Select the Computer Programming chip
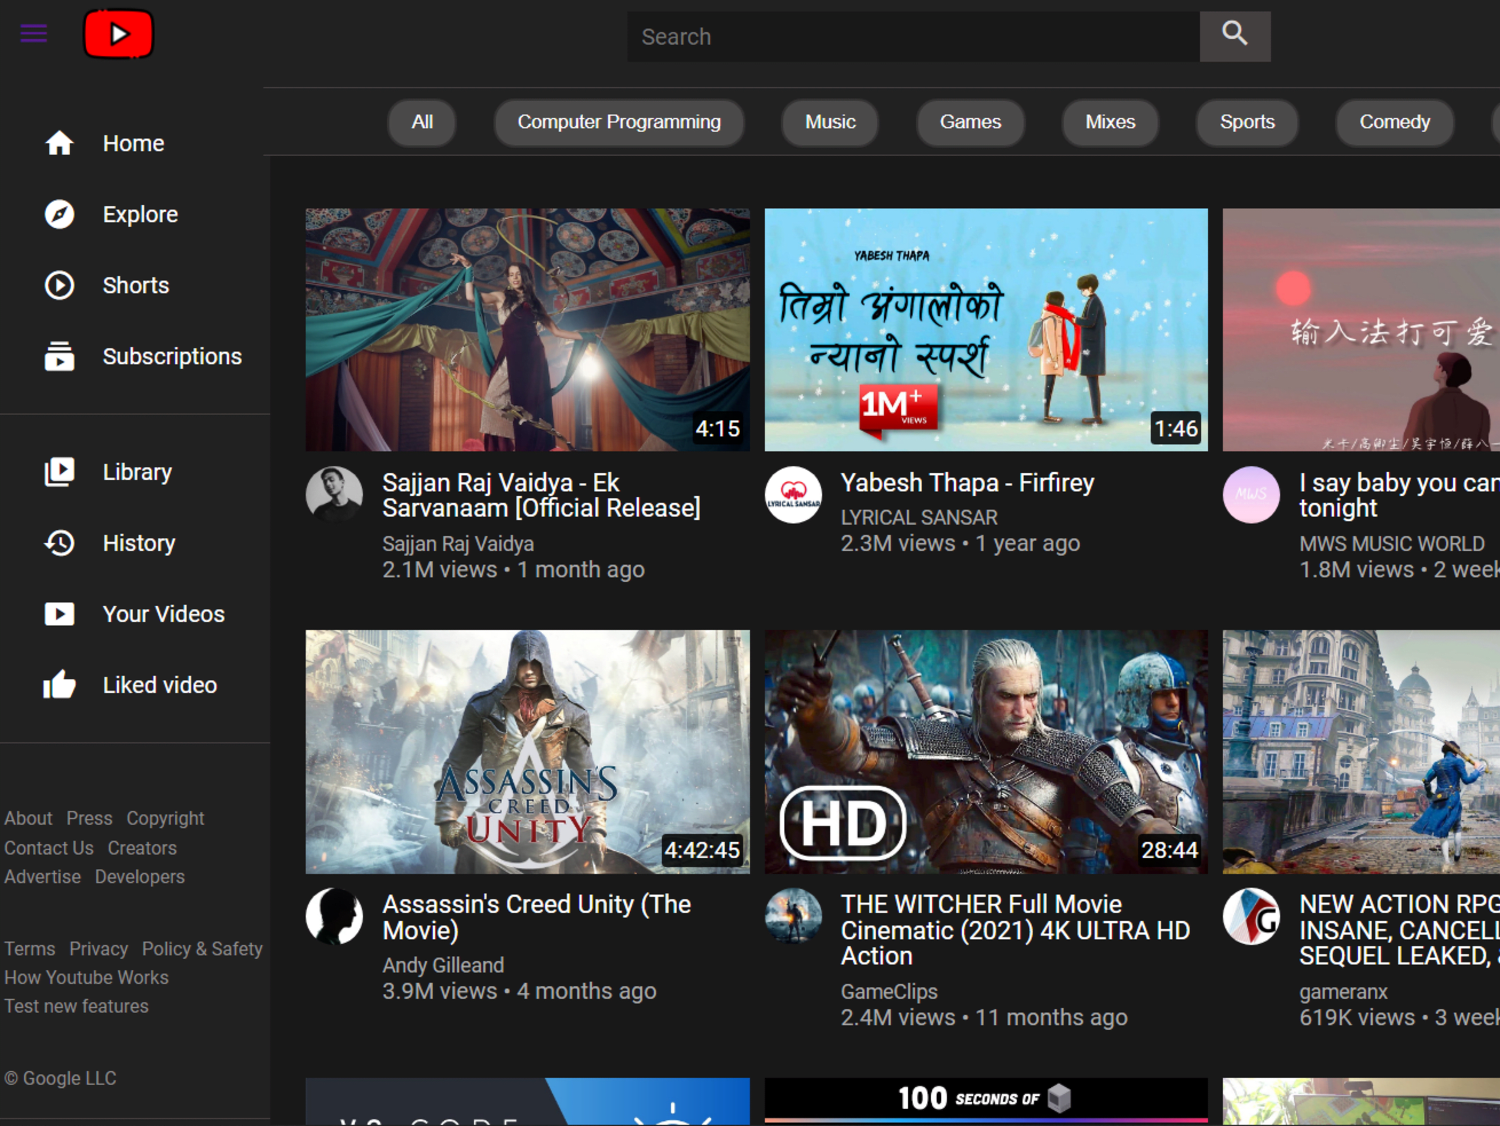Screen dimensions: 1500x1126 pos(619,122)
